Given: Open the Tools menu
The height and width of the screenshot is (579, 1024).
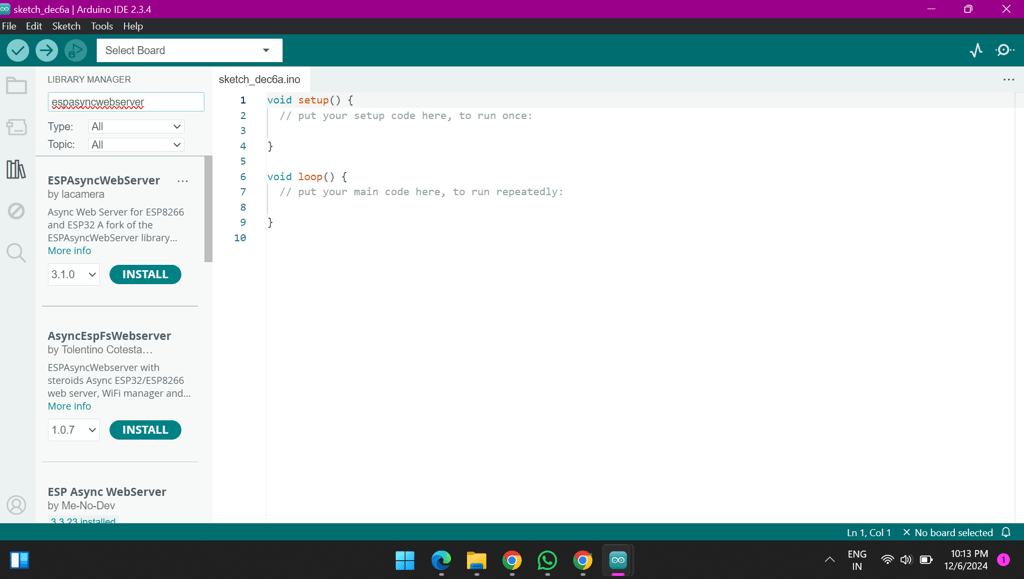Looking at the screenshot, I should 102,26.
